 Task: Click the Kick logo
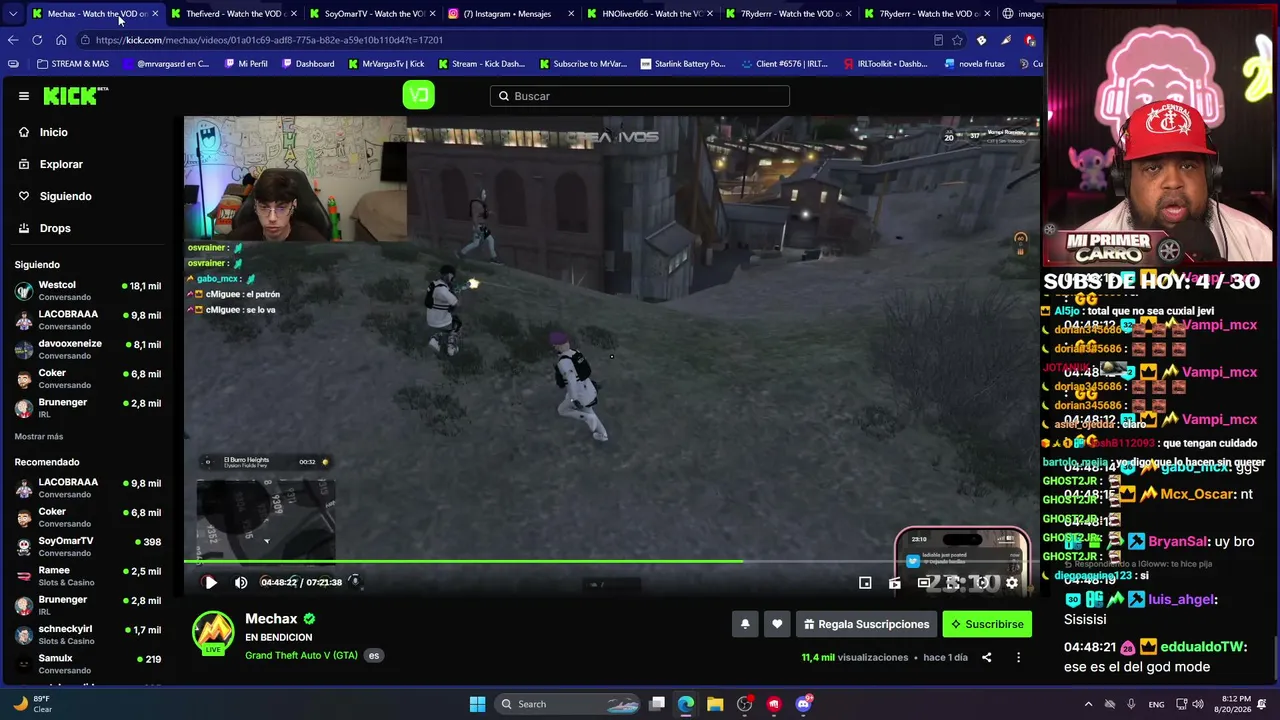tap(75, 96)
